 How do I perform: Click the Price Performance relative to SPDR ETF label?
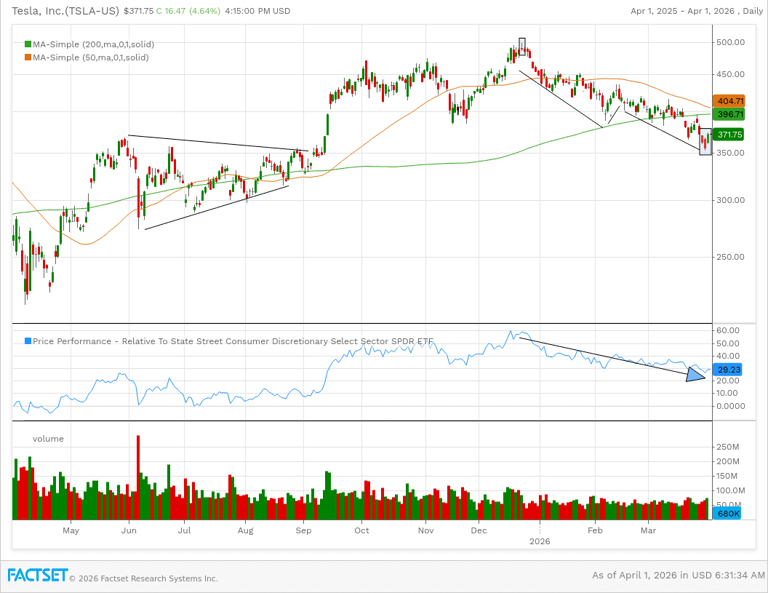click(x=233, y=341)
